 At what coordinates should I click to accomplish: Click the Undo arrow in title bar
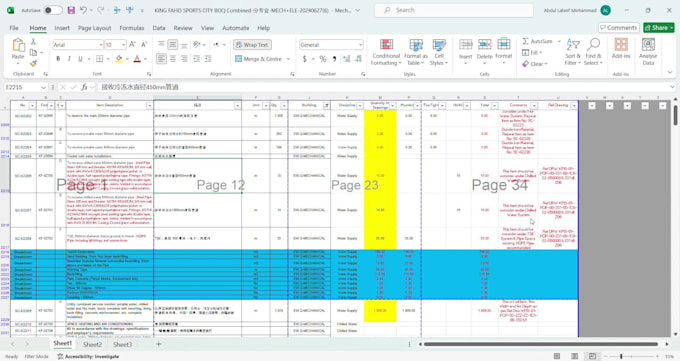[84, 10]
